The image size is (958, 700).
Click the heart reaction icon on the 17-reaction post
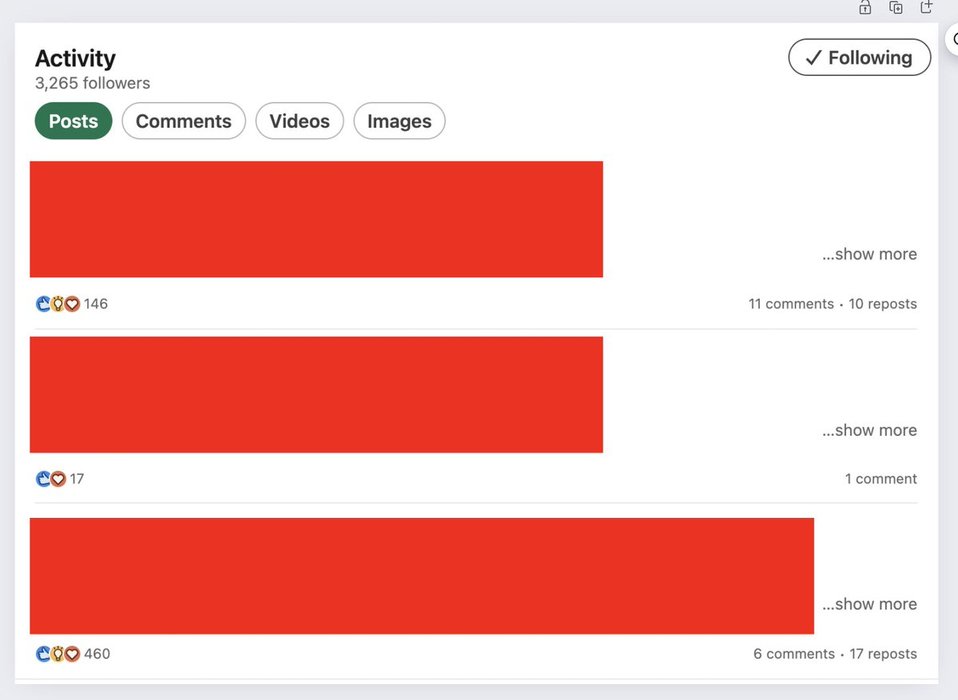click(58, 479)
